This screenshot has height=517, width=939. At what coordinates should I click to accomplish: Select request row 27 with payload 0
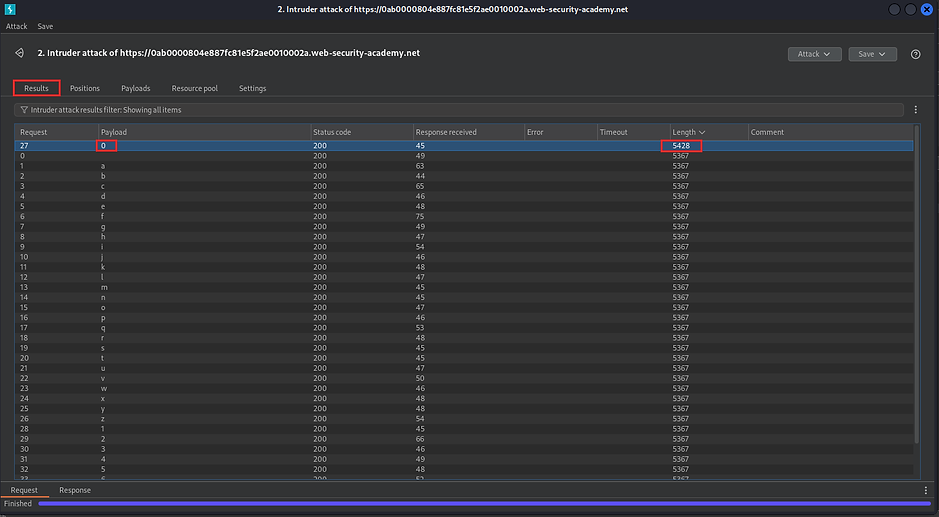464,146
